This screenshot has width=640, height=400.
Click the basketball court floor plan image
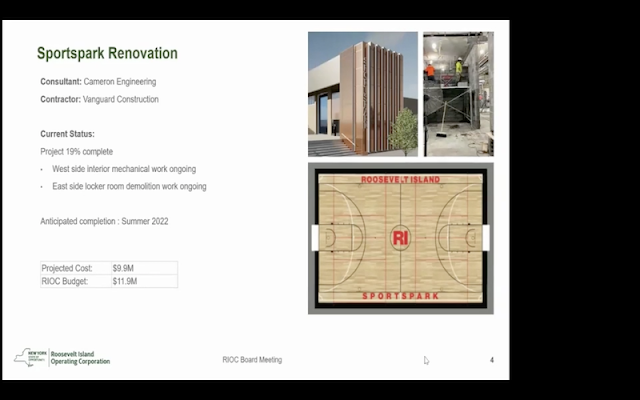click(x=400, y=239)
